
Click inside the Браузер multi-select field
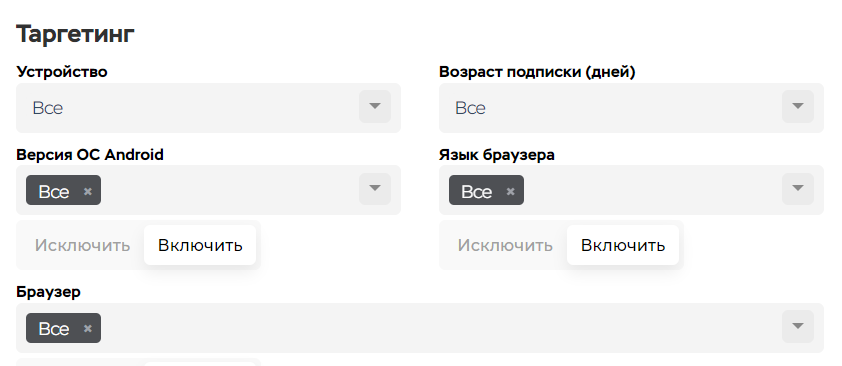(x=419, y=328)
